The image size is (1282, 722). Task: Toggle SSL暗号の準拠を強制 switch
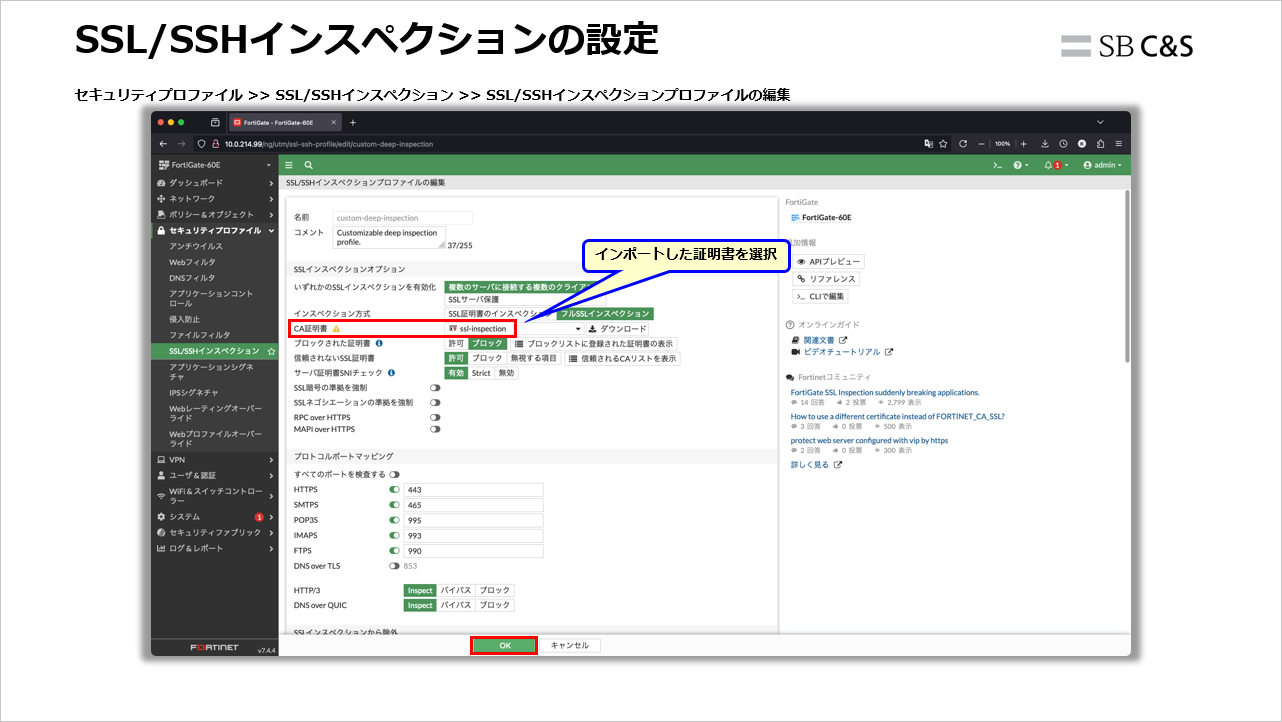tap(435, 388)
